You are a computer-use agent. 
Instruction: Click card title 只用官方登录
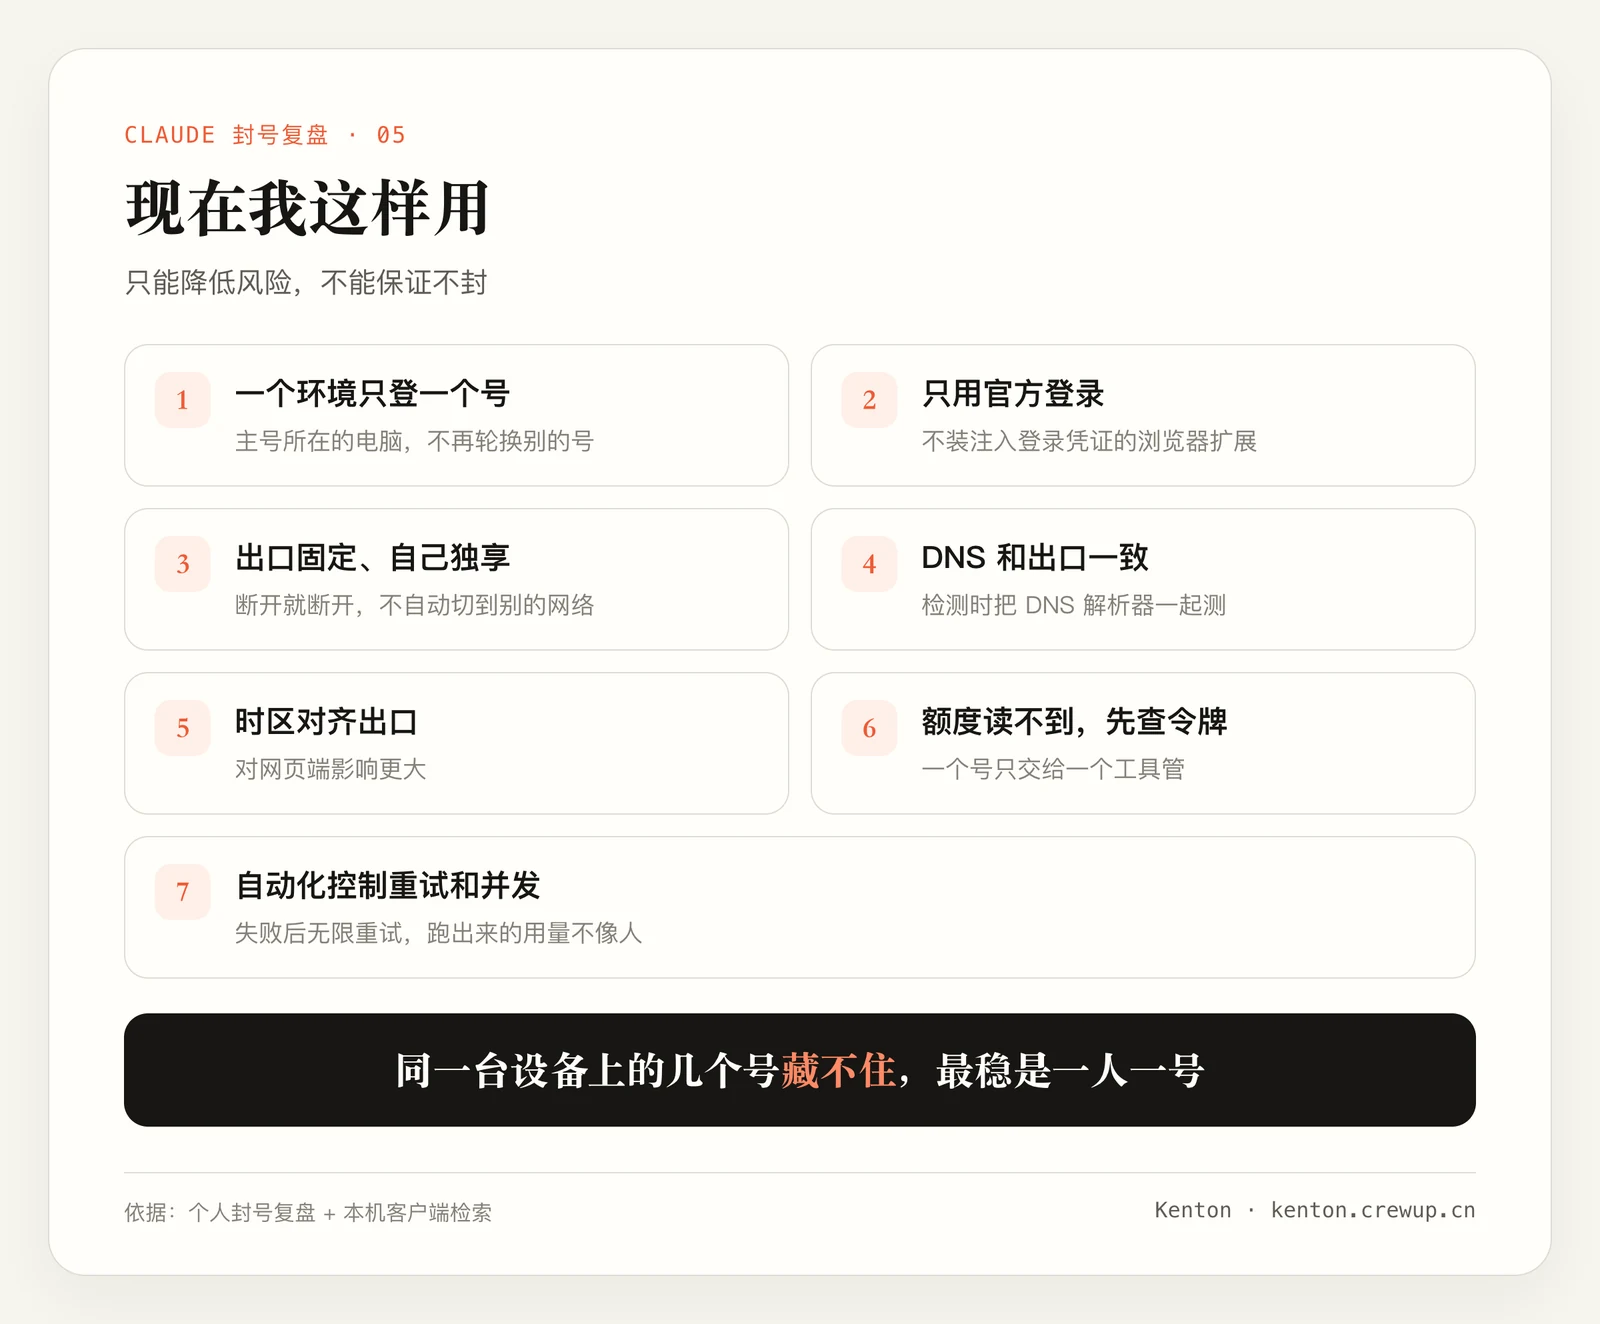pos(1013,394)
